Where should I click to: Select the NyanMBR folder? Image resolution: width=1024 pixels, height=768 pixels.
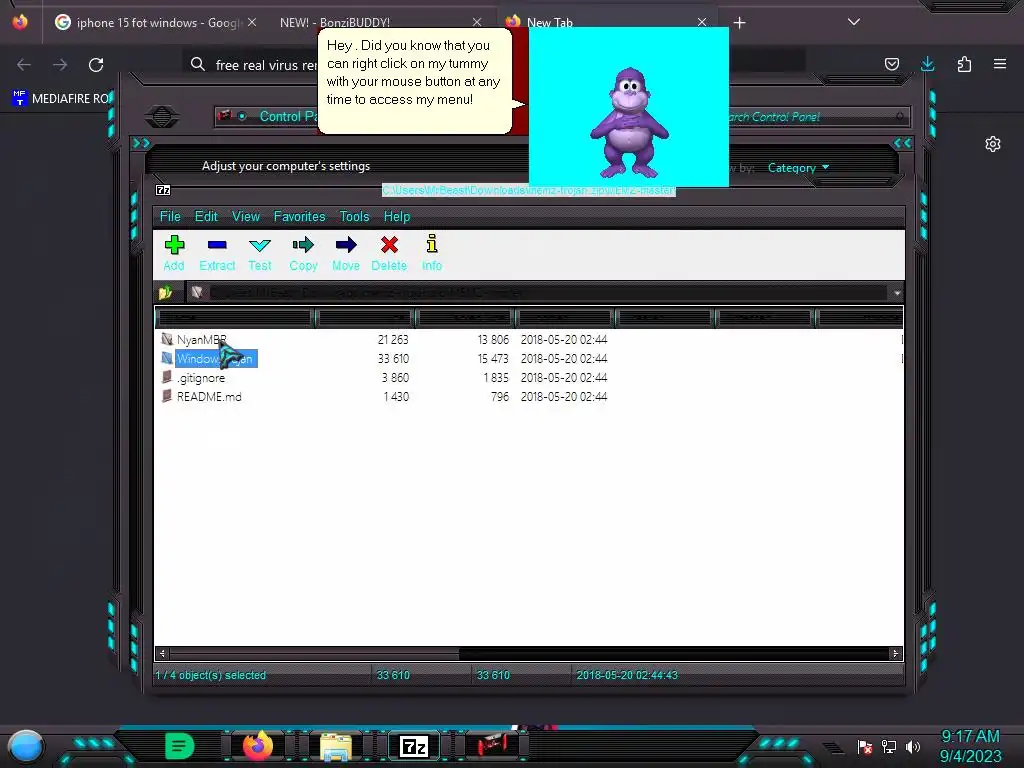[x=201, y=340]
